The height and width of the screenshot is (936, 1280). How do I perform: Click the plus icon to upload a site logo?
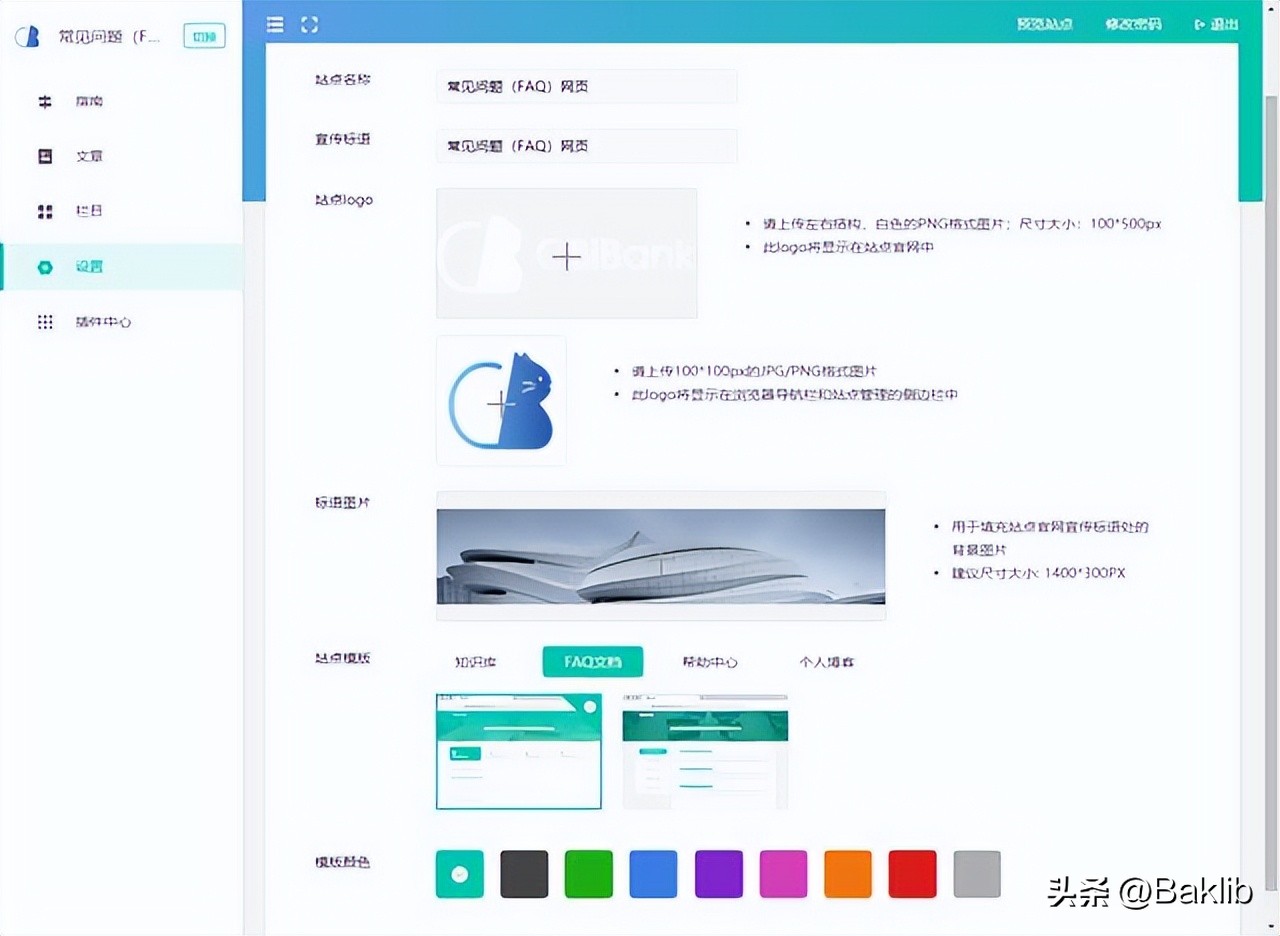click(x=566, y=257)
